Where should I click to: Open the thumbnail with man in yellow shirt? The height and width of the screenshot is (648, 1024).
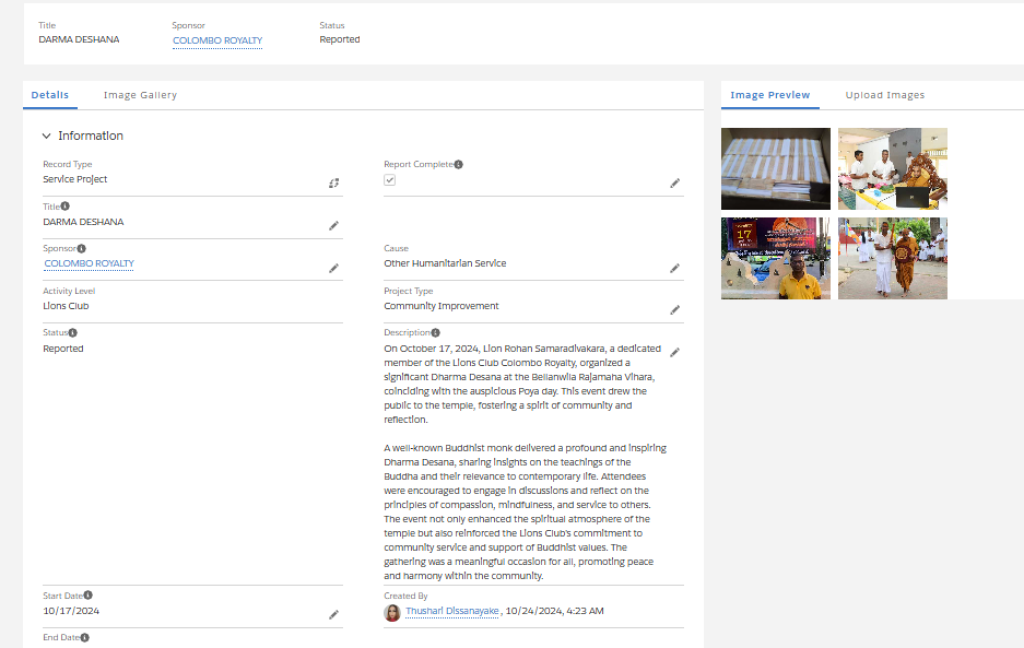pyautogui.click(x=776, y=259)
